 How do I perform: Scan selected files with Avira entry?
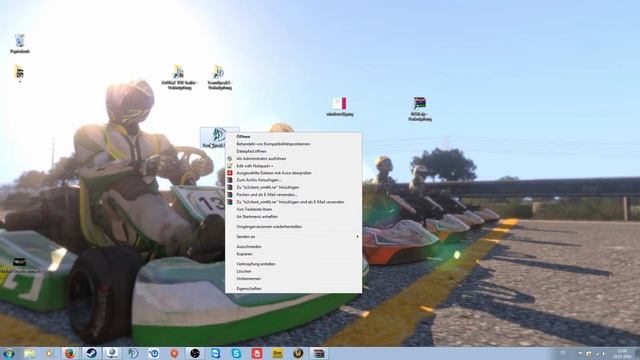click(x=293, y=173)
